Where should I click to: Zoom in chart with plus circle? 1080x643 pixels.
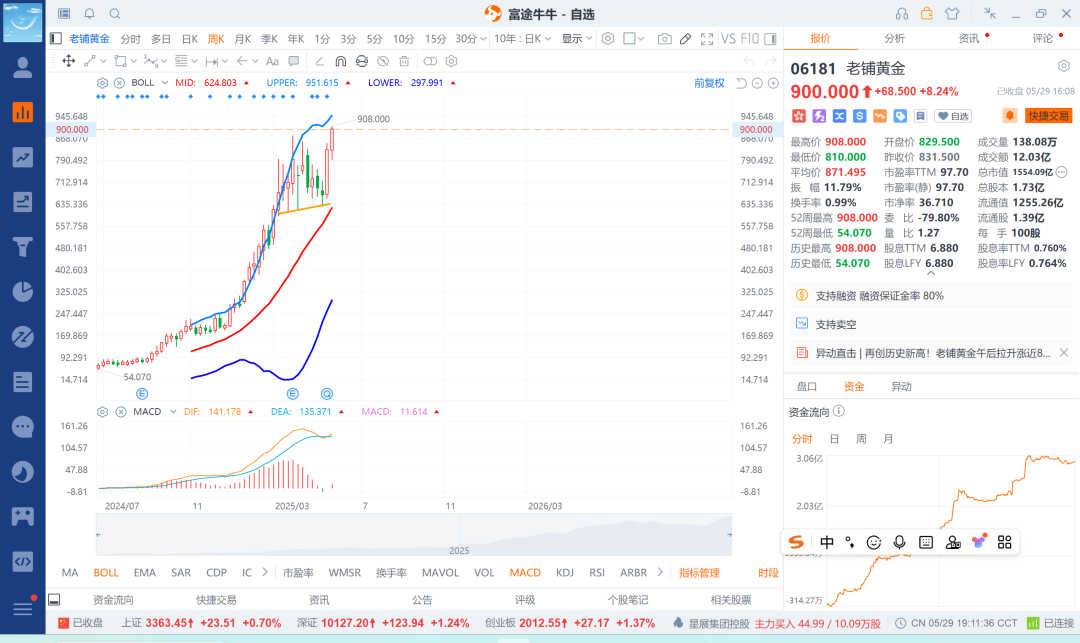click(x=773, y=83)
